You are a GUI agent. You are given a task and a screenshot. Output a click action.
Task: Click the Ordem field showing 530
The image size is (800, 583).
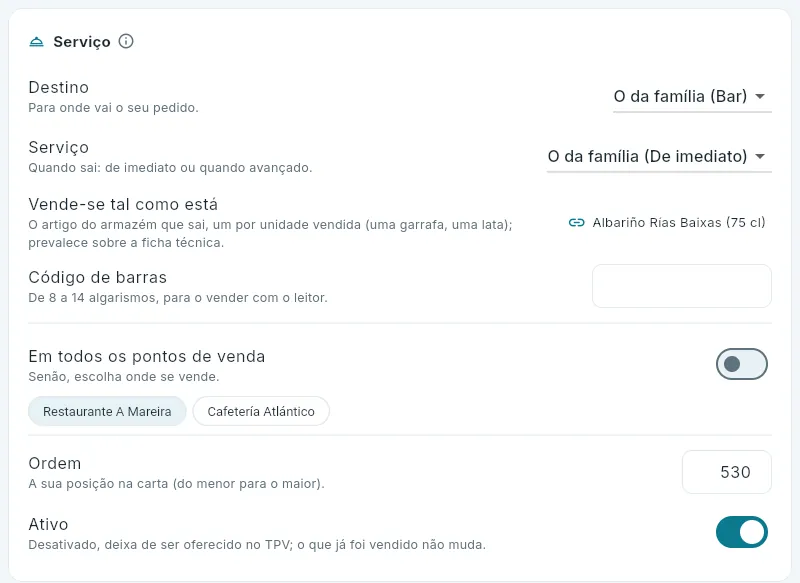point(727,472)
